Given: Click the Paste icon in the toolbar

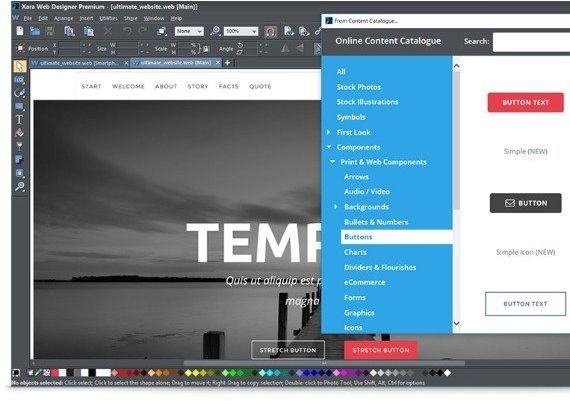Looking at the screenshot, I should coord(89,31).
